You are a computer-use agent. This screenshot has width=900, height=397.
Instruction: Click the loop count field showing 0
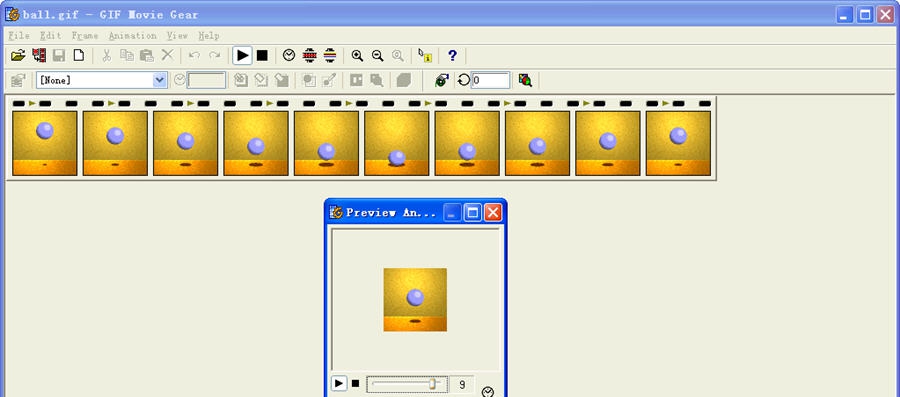click(490, 80)
